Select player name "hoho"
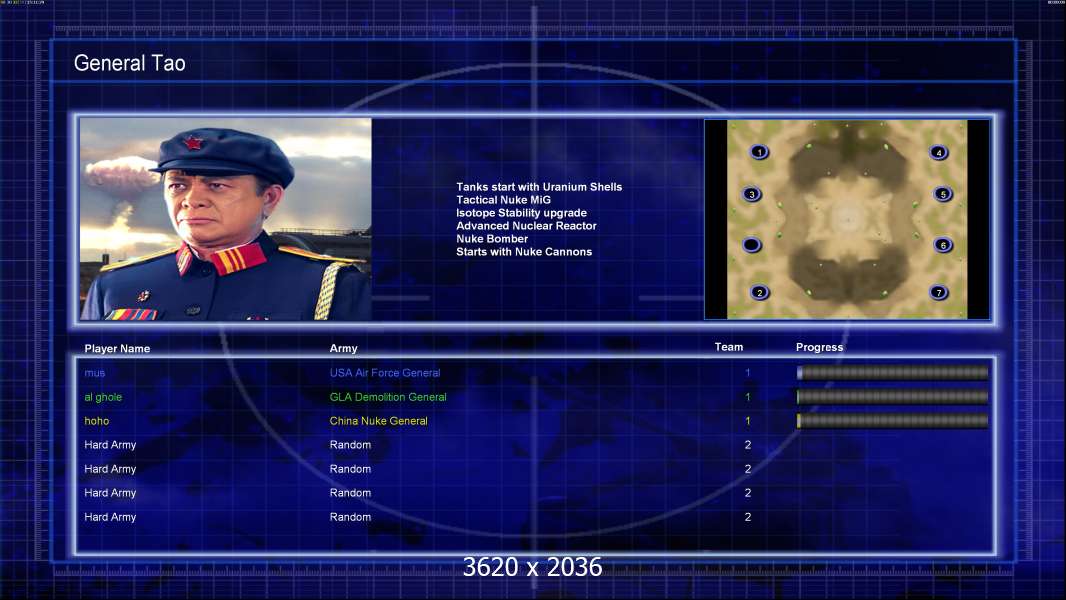Screen dimensions: 1066x600 click(97, 421)
